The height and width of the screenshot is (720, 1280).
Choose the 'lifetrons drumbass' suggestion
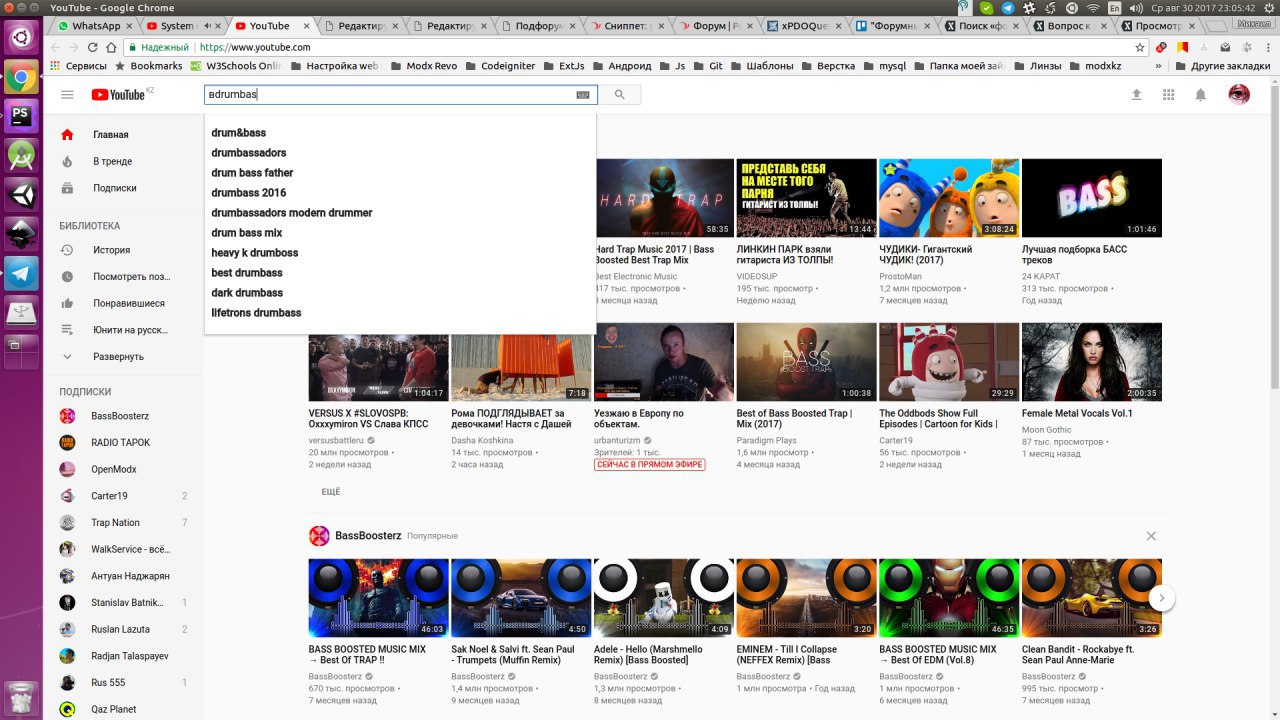click(x=400, y=313)
